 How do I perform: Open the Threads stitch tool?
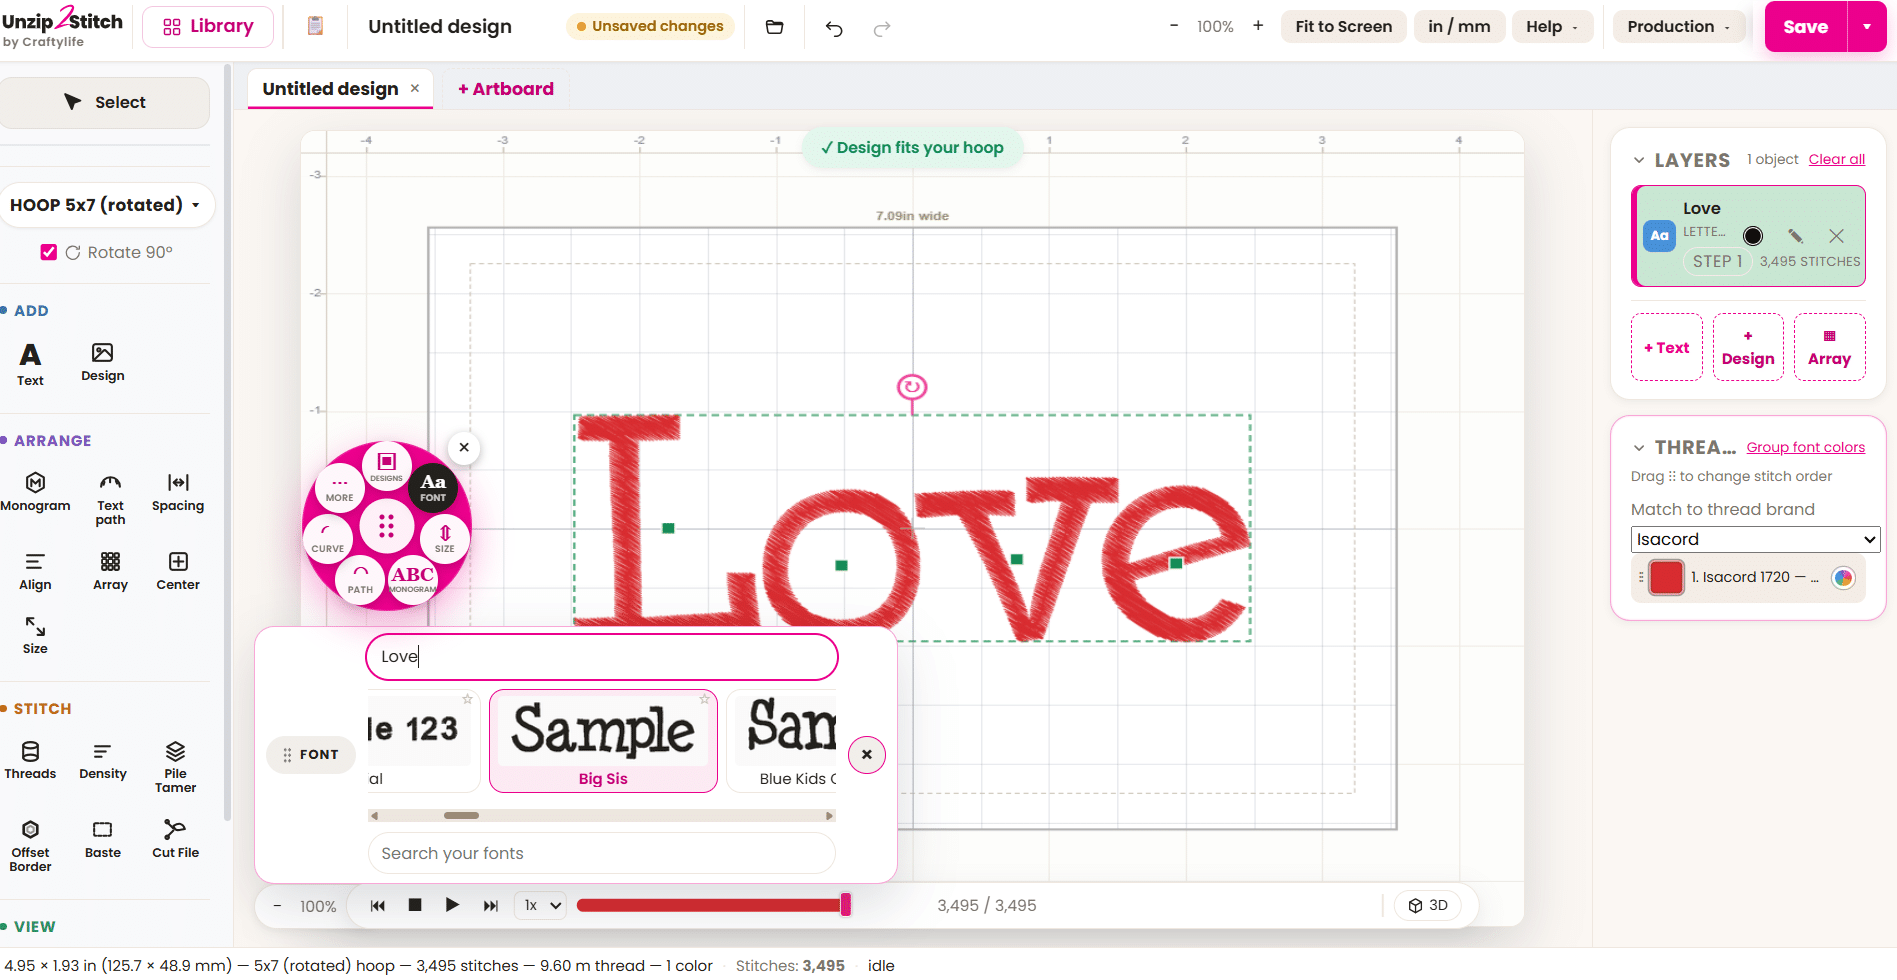[30, 760]
